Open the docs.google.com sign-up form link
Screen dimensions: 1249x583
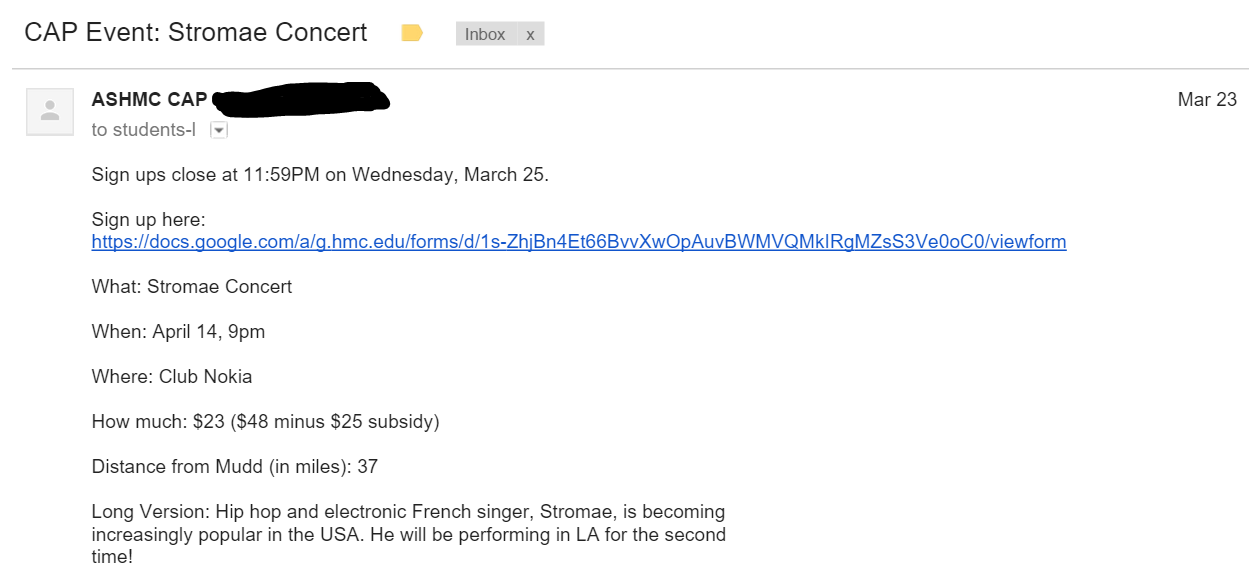point(579,242)
